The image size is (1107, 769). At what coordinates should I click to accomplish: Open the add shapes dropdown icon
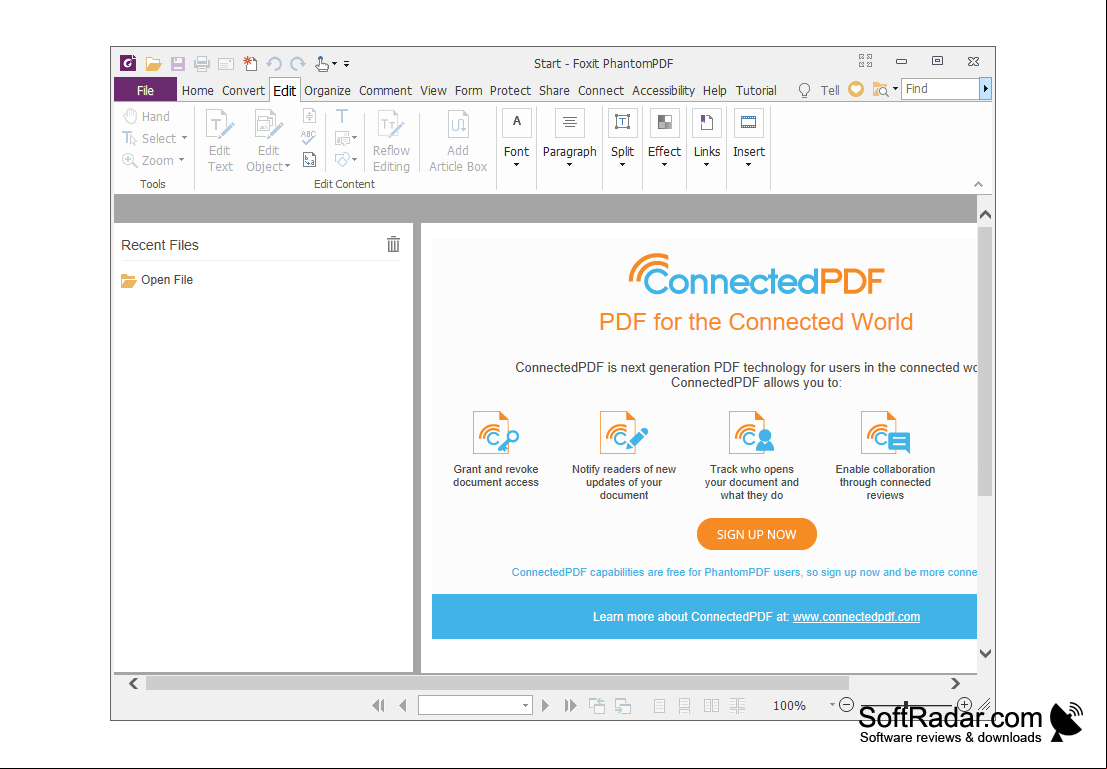tap(345, 160)
